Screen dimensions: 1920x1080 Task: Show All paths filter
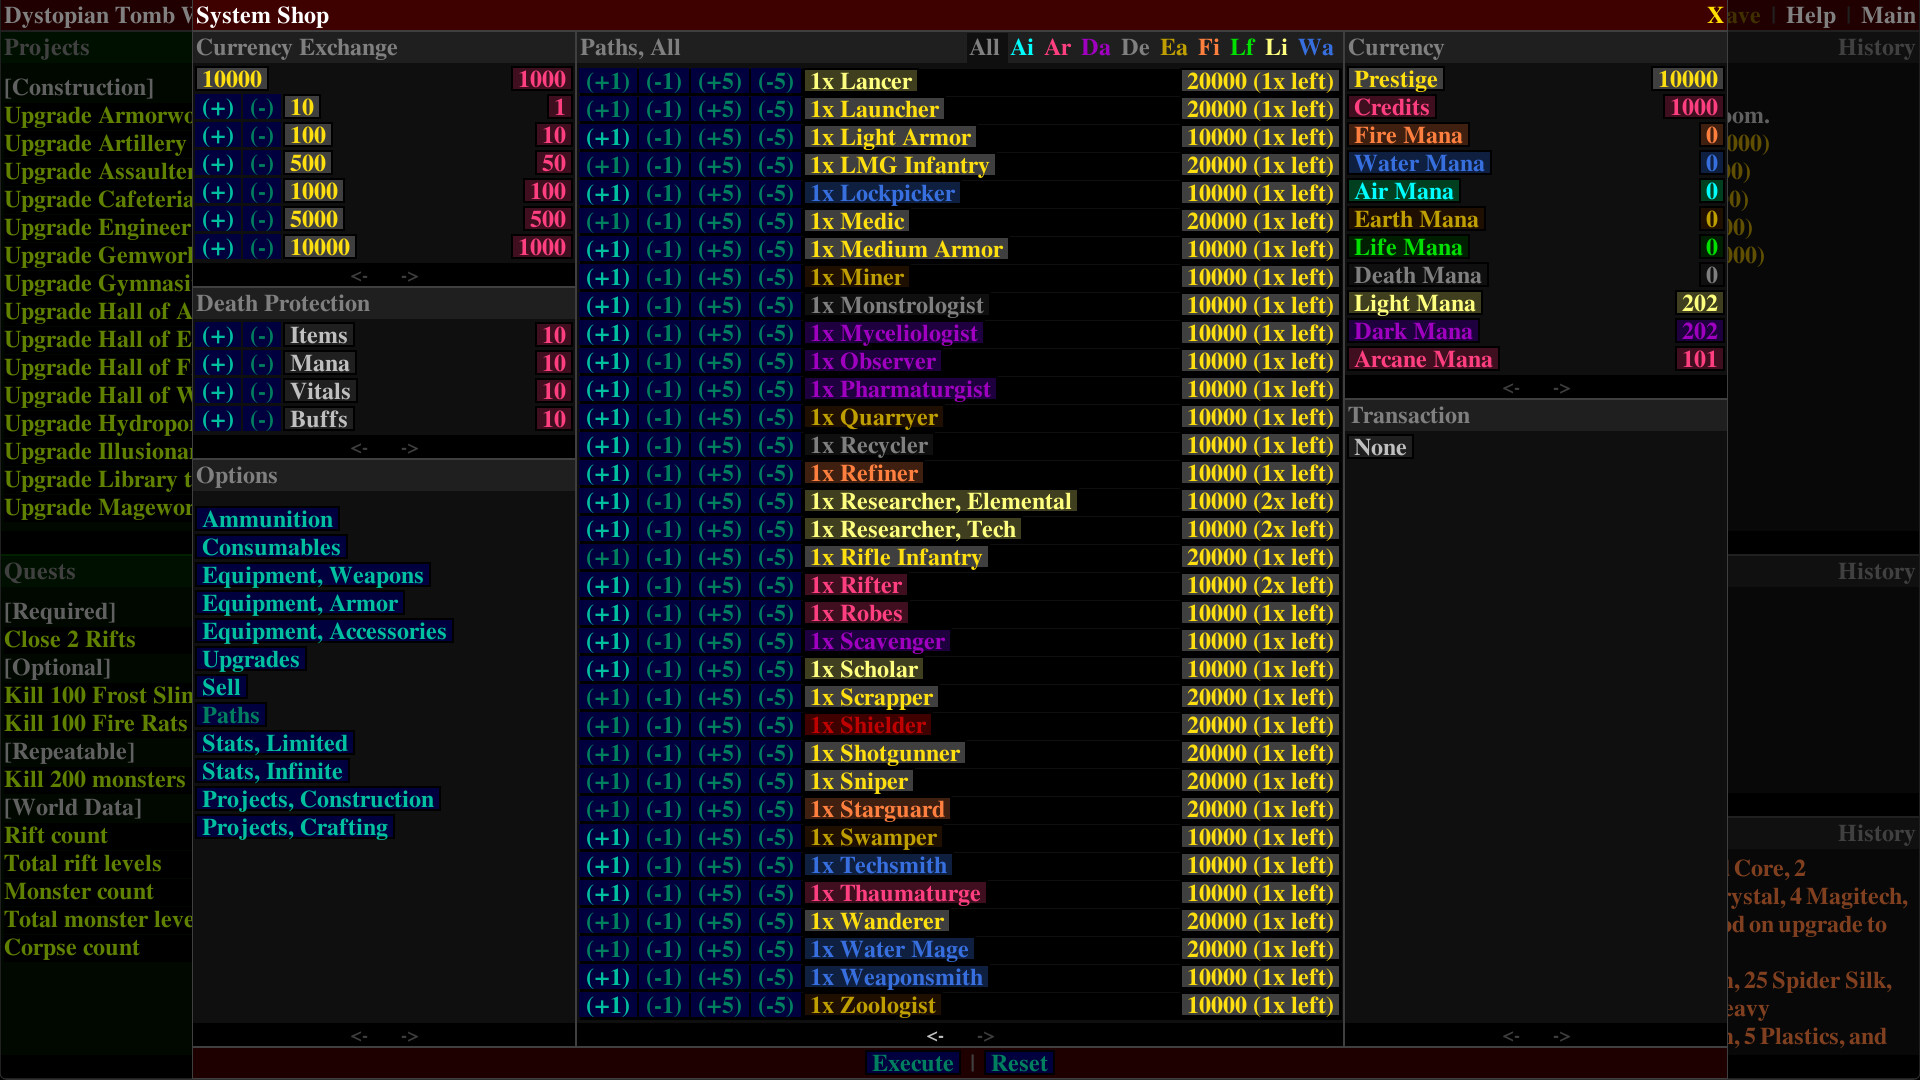click(984, 47)
